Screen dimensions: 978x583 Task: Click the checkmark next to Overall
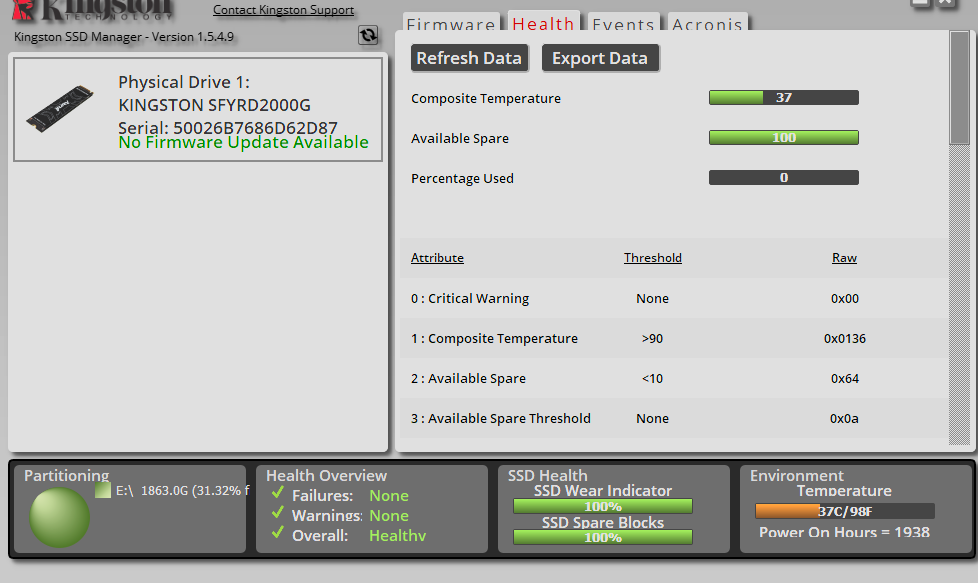[278, 533]
